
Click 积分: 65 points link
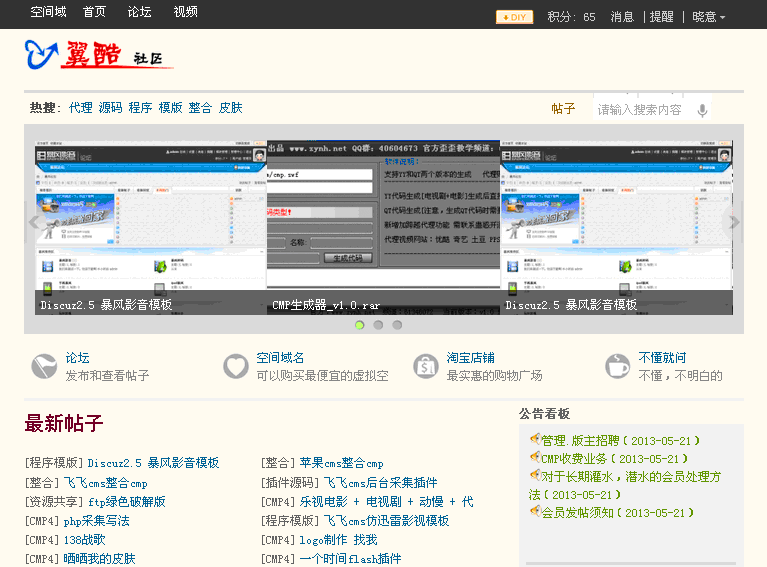(x=571, y=17)
